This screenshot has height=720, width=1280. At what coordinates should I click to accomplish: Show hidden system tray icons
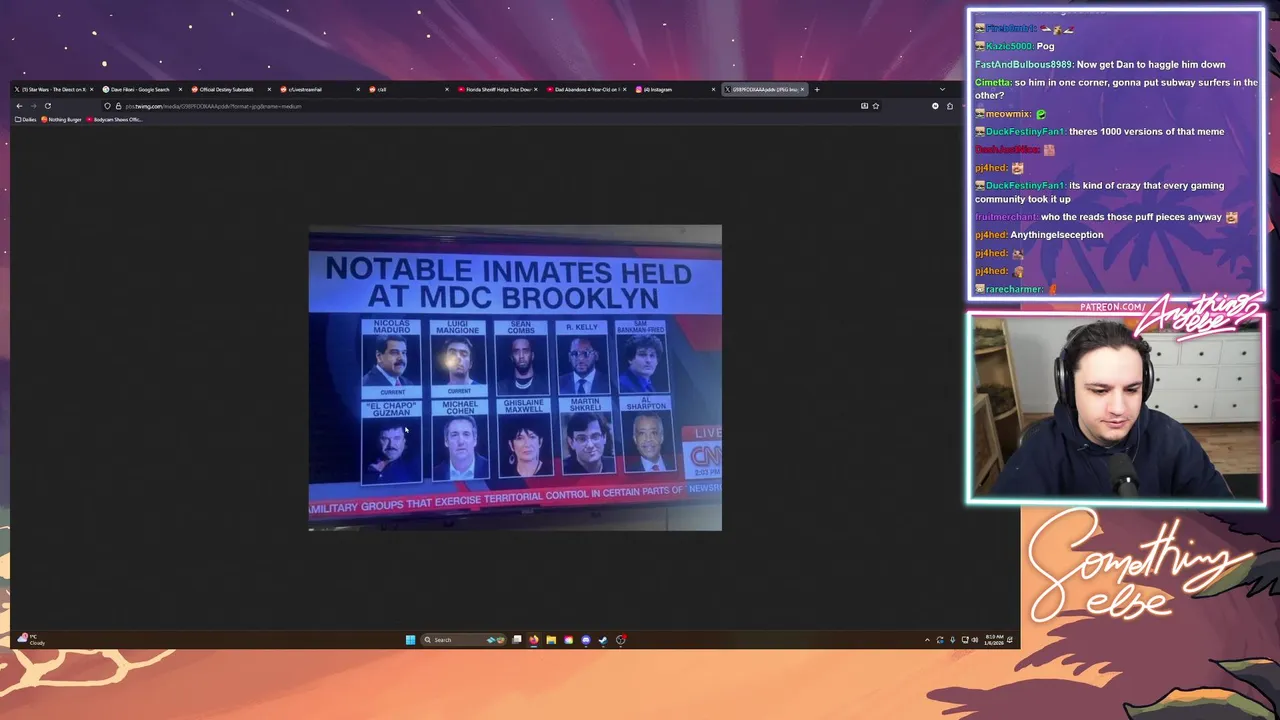click(x=927, y=640)
